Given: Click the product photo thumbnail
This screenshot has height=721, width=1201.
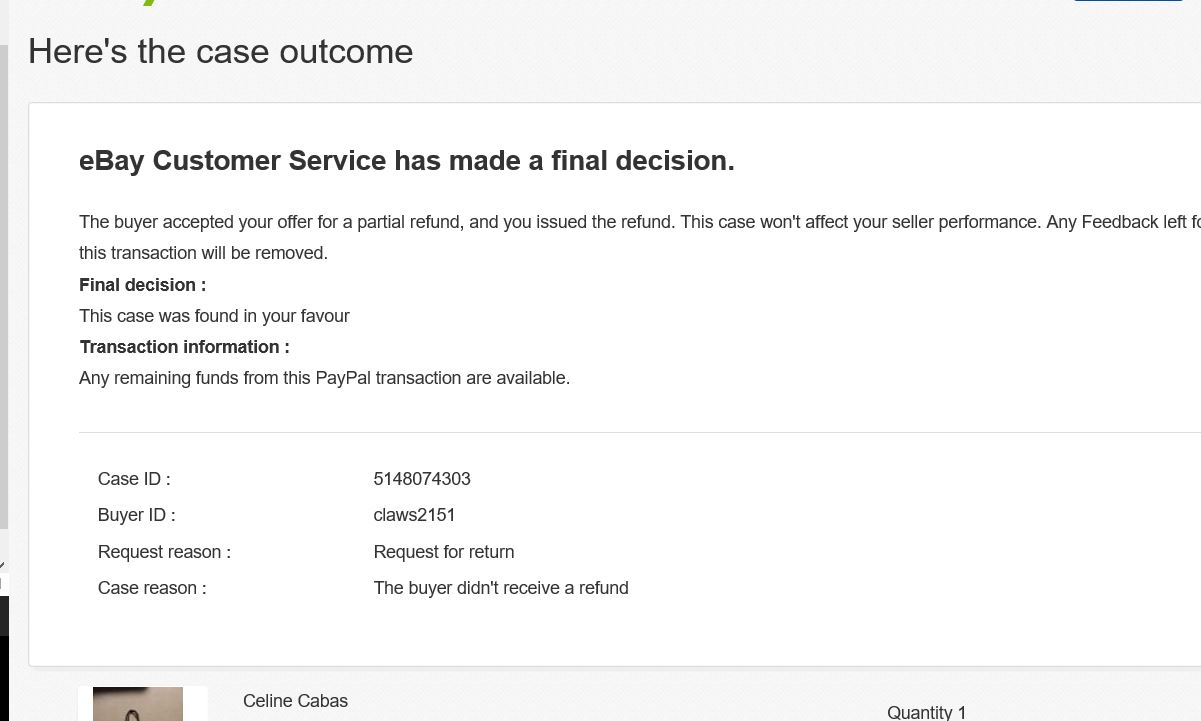Looking at the screenshot, I should [138, 704].
